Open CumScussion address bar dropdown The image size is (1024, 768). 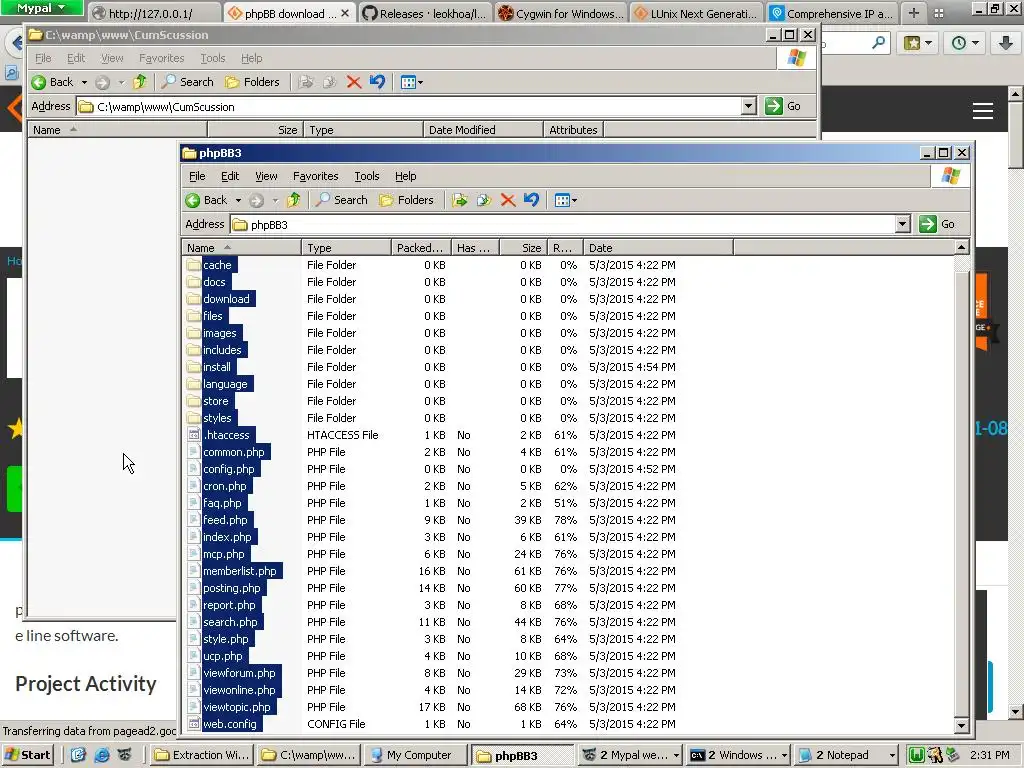(748, 106)
